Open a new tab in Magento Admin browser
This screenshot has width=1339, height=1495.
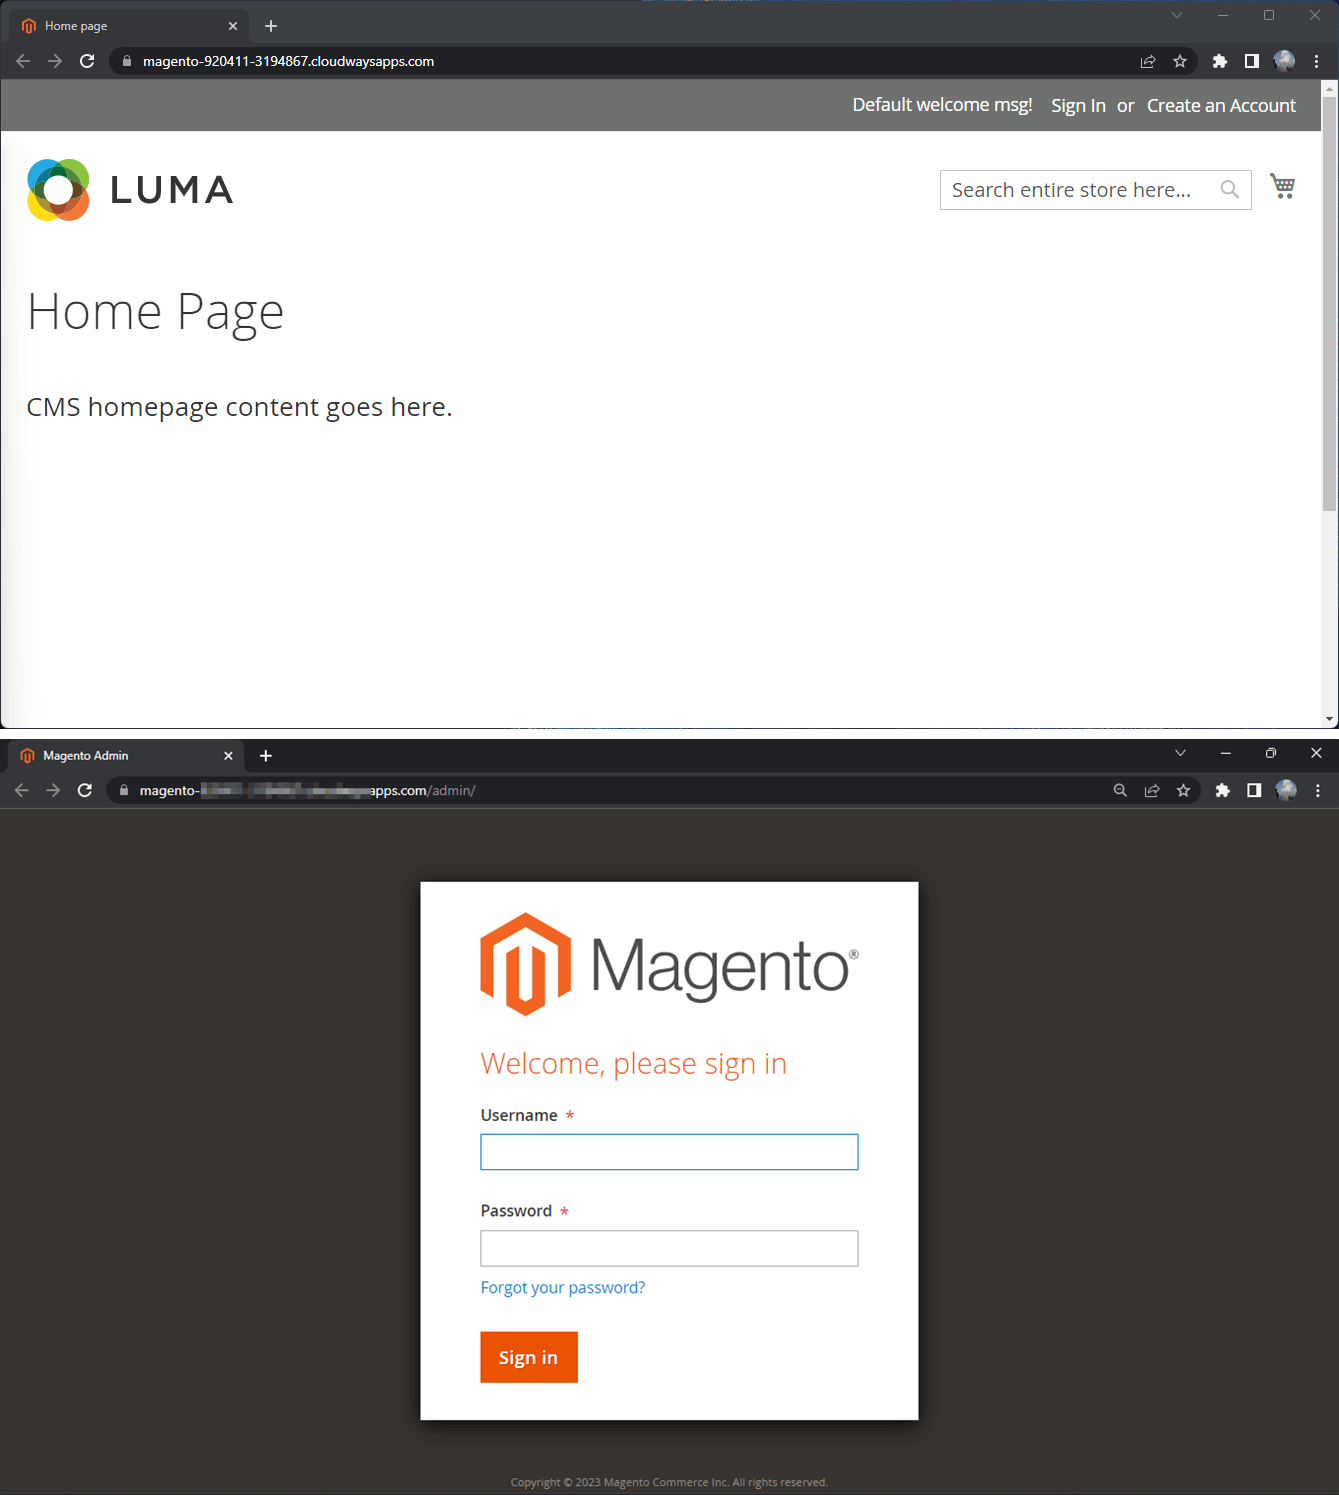266,756
